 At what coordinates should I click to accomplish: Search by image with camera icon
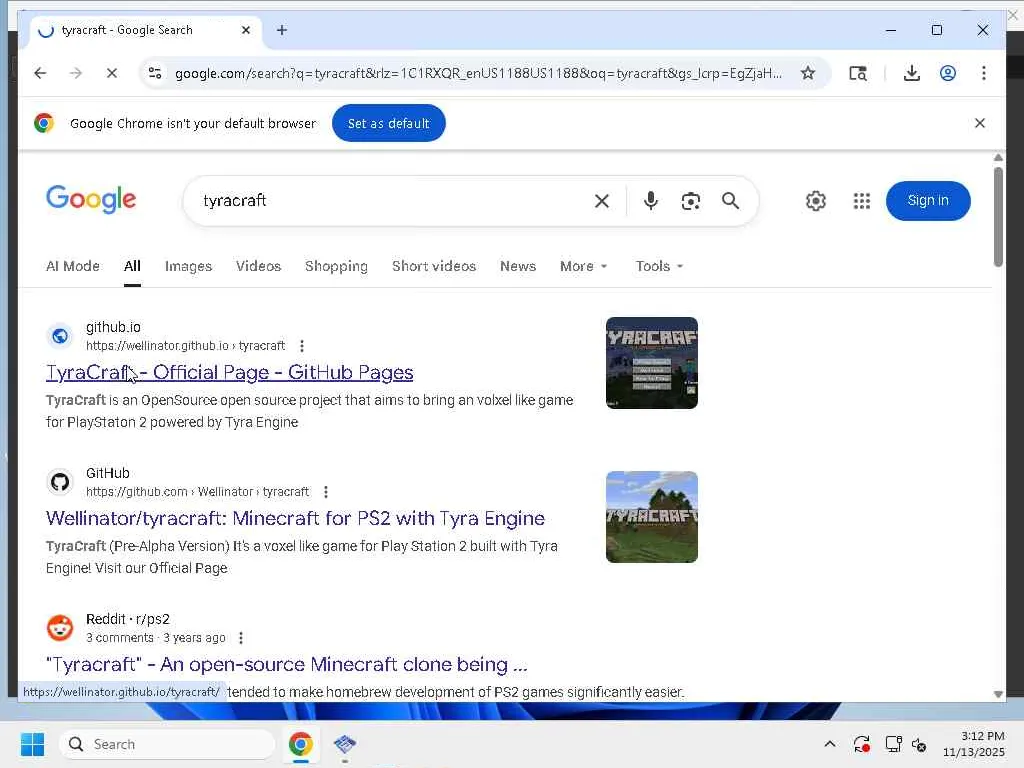click(x=690, y=200)
